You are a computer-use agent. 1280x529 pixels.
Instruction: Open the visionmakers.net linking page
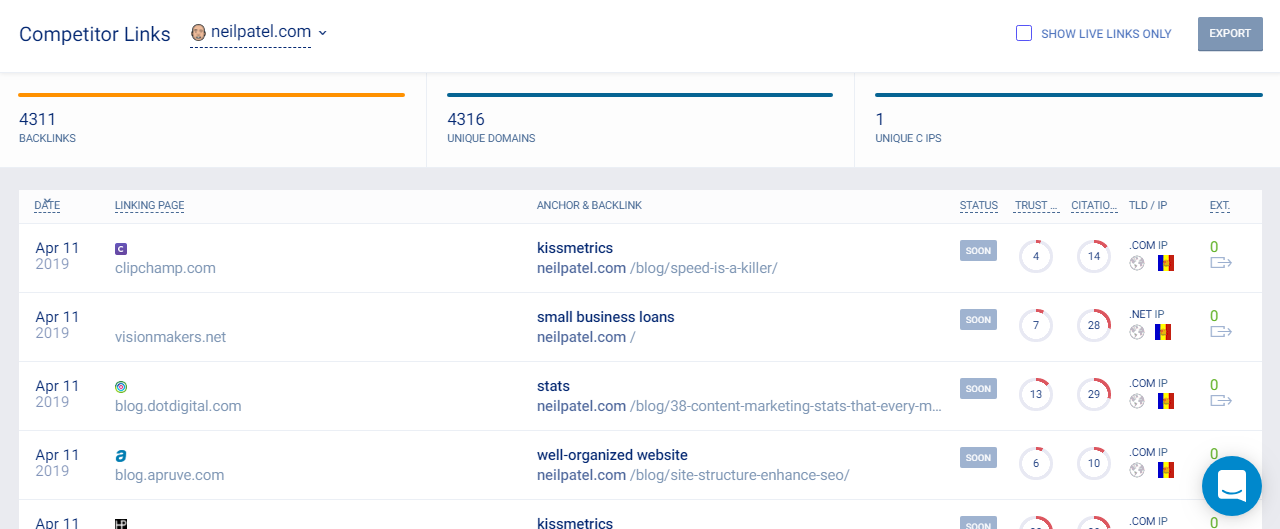[170, 337]
